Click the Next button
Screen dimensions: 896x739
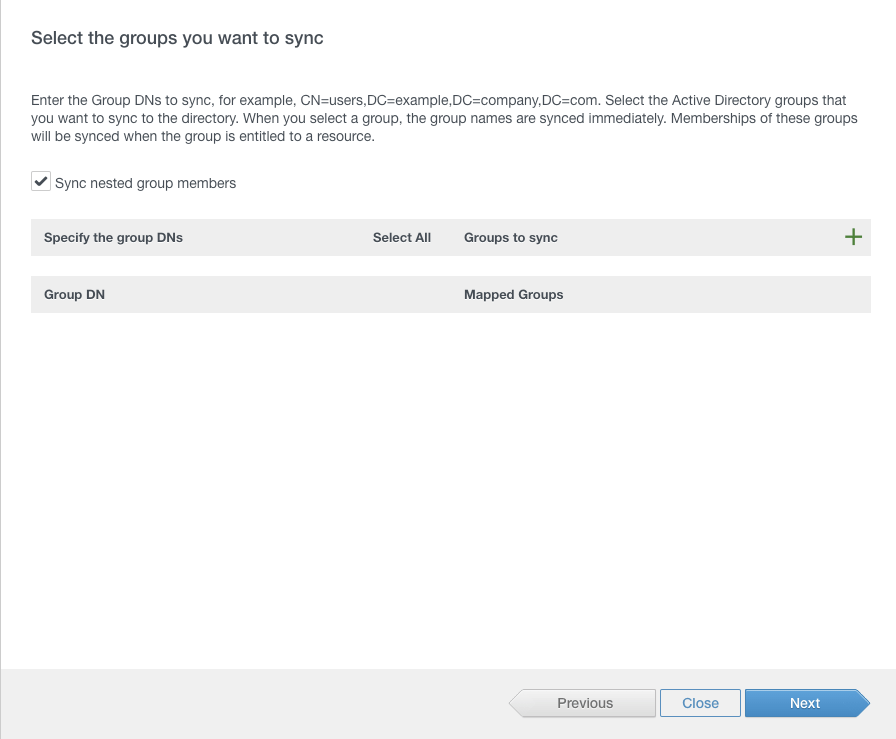pos(804,703)
